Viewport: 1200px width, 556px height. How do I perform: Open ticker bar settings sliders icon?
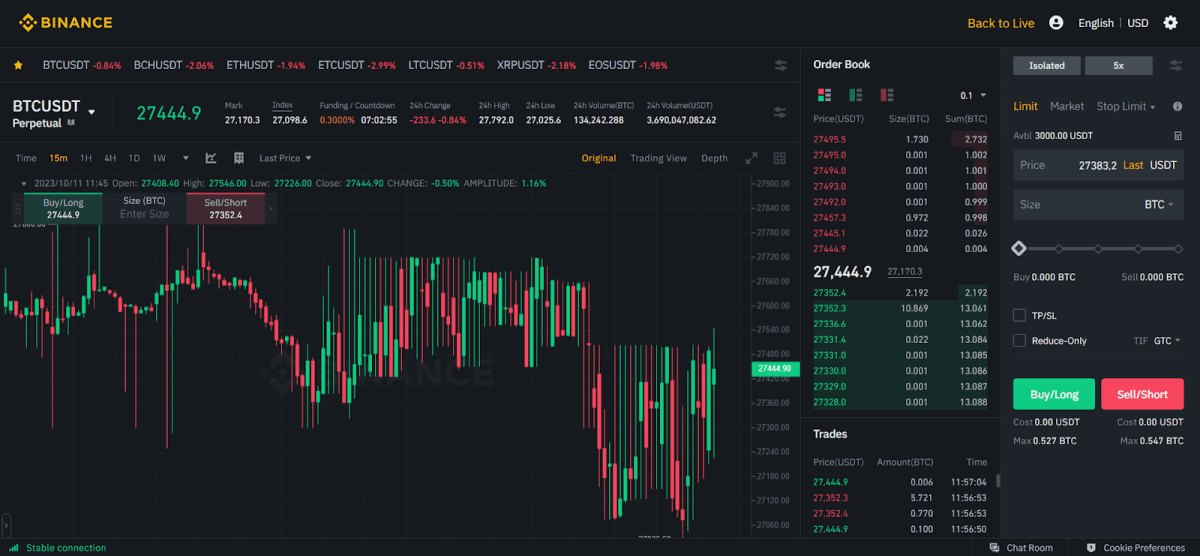pyautogui.click(x=781, y=65)
